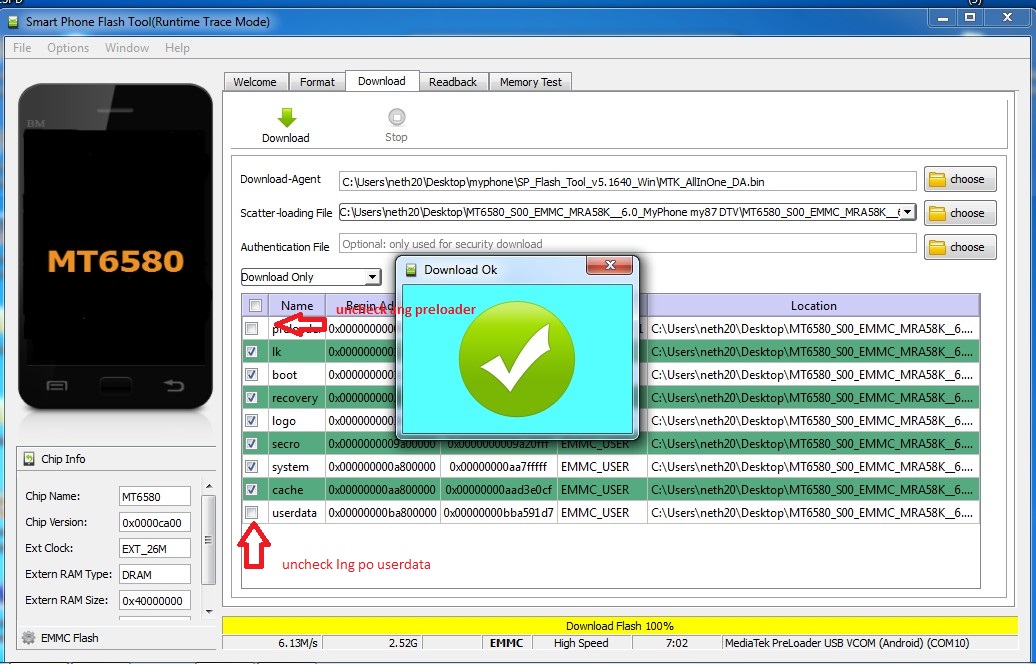Click the 7:02 elapsed time status entry
The width and height of the screenshot is (1036, 664).
677,643
